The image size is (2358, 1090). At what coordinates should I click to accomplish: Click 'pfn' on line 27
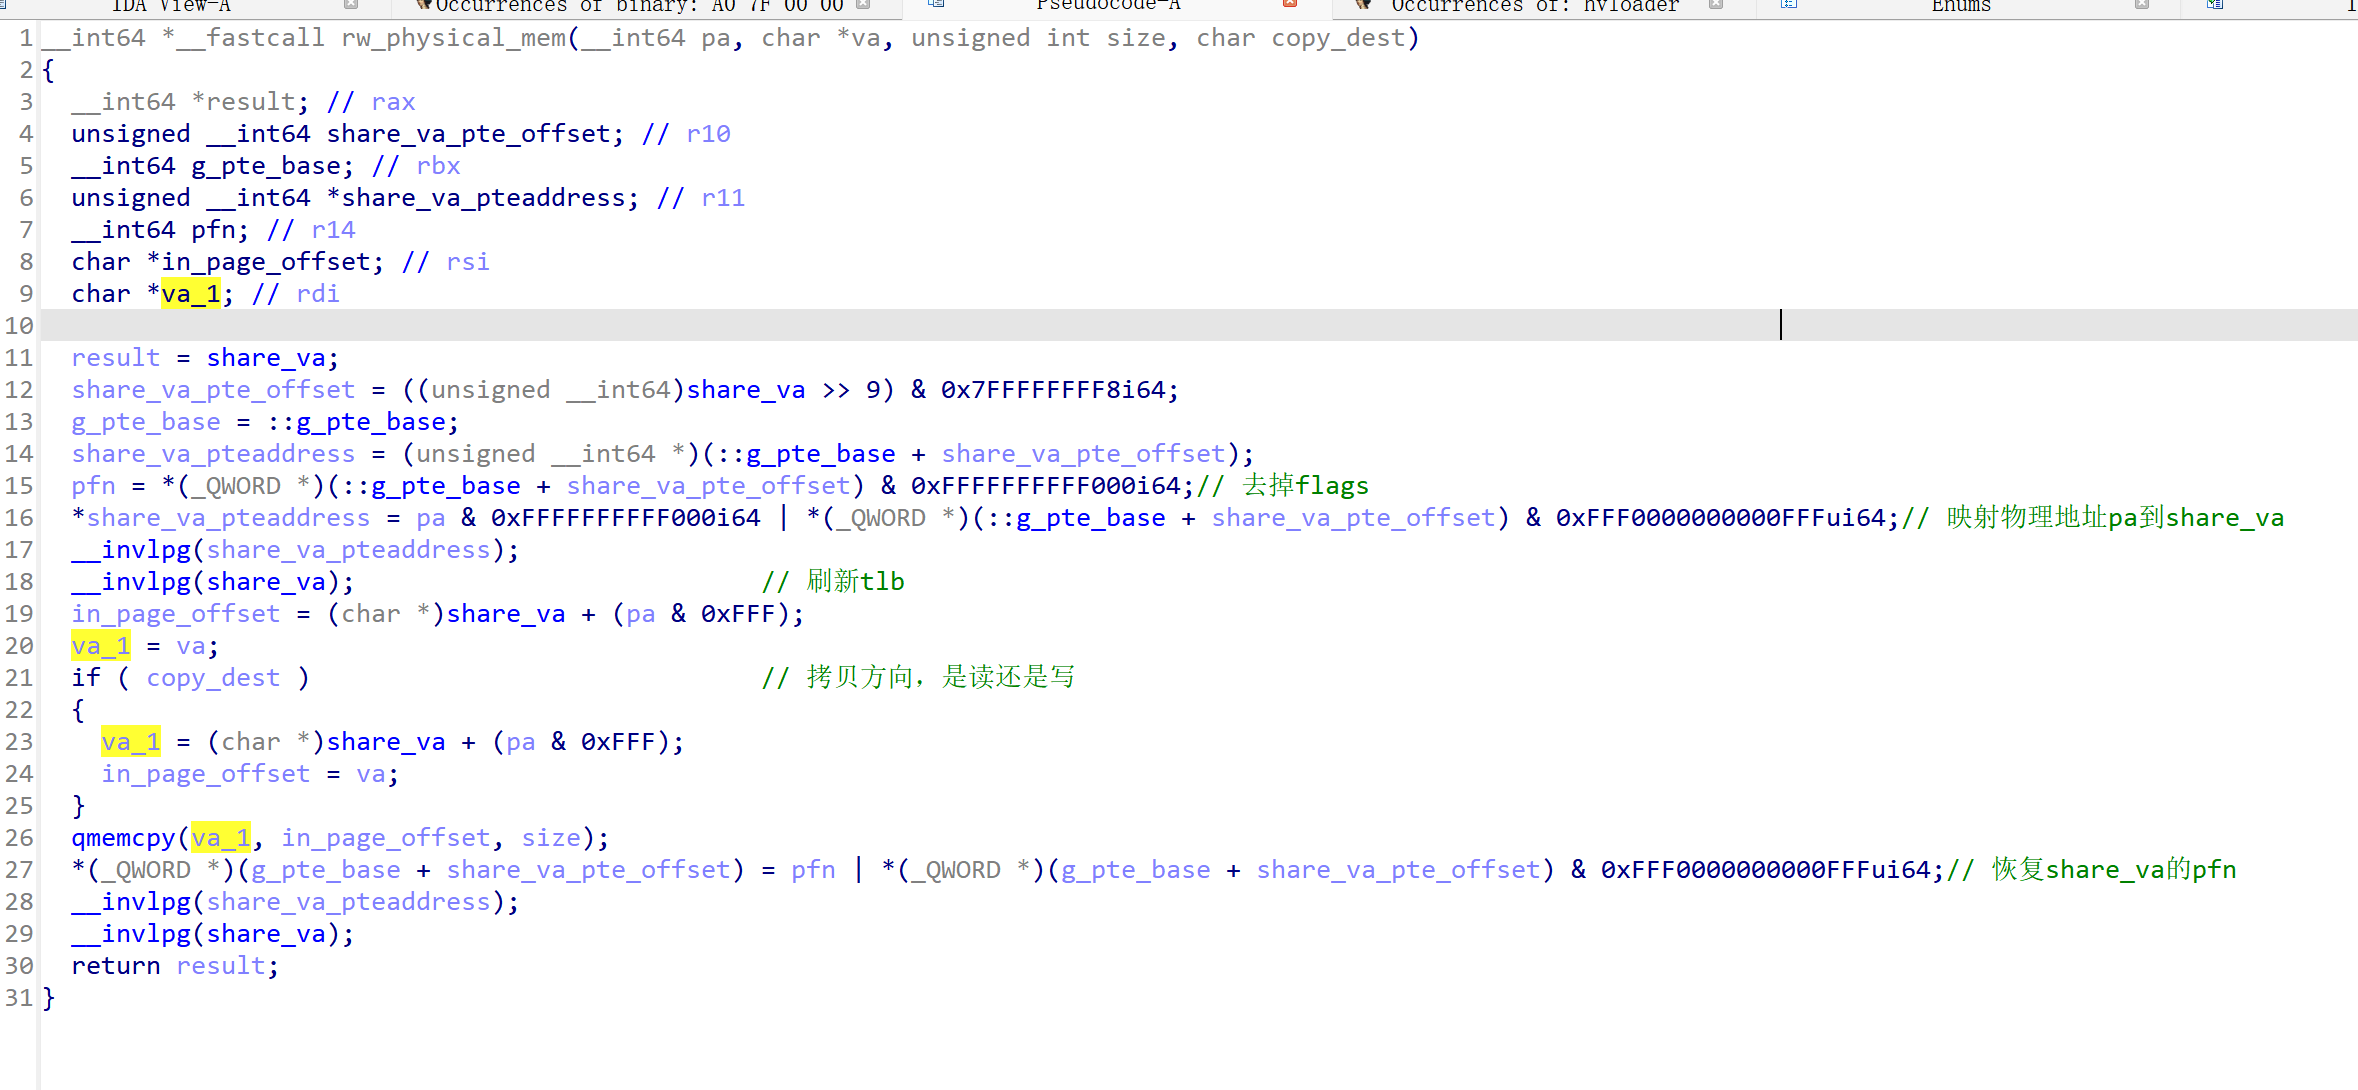813,870
